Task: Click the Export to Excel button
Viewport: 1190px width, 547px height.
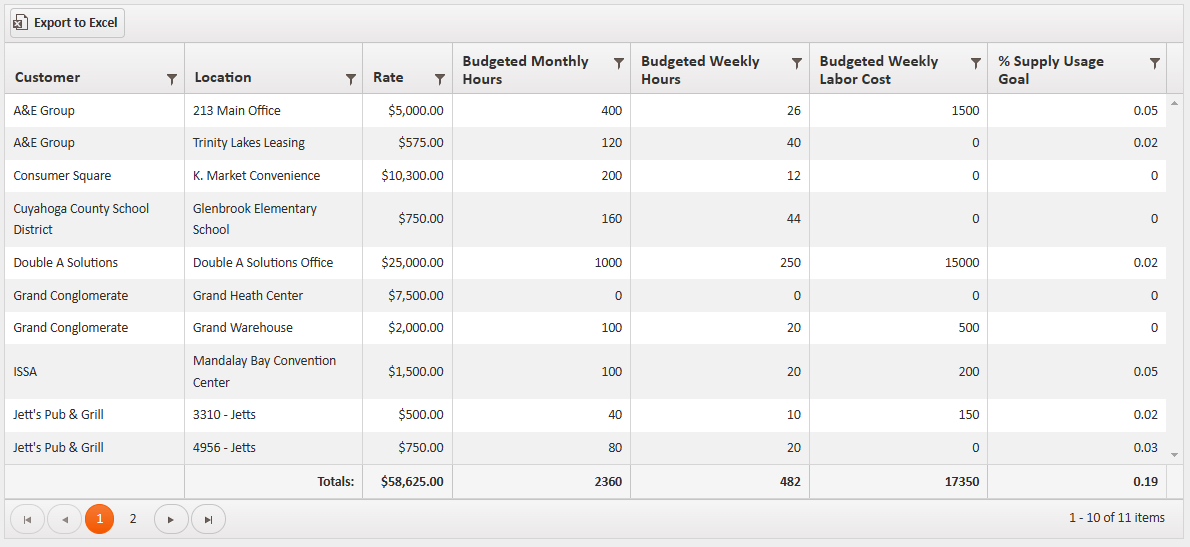Action: (x=67, y=23)
